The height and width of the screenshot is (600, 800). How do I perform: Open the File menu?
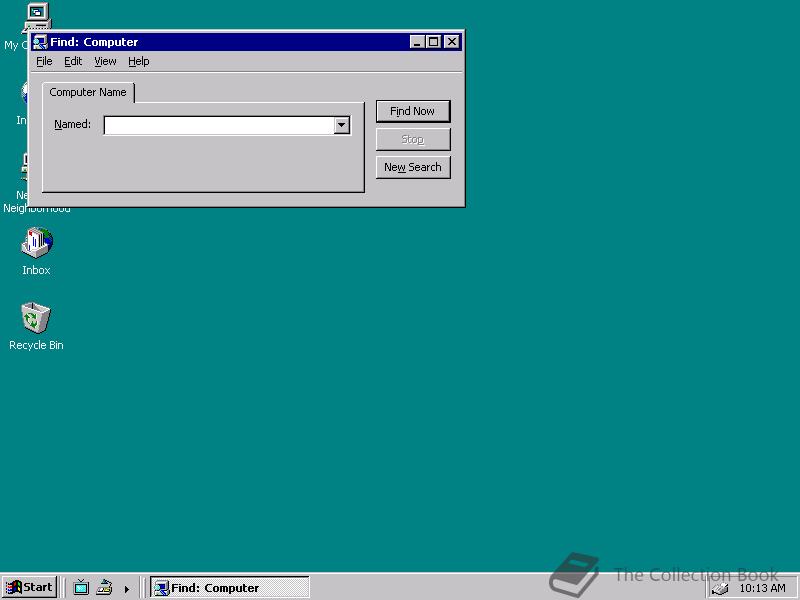pyautogui.click(x=44, y=61)
